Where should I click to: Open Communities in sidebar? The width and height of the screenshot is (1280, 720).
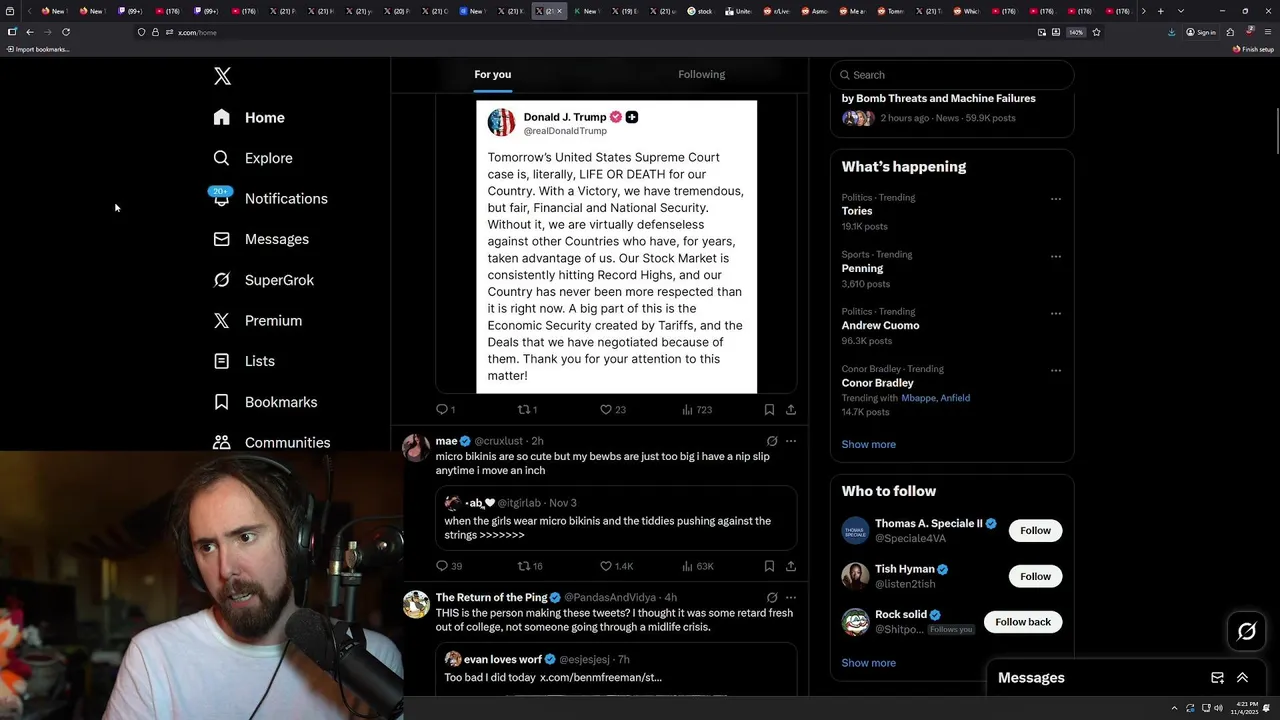(271, 442)
